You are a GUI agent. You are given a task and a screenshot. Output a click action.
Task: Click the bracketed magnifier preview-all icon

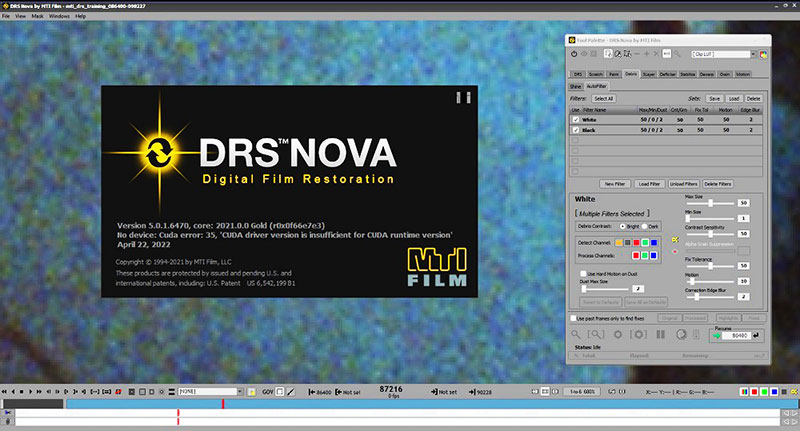pos(595,335)
